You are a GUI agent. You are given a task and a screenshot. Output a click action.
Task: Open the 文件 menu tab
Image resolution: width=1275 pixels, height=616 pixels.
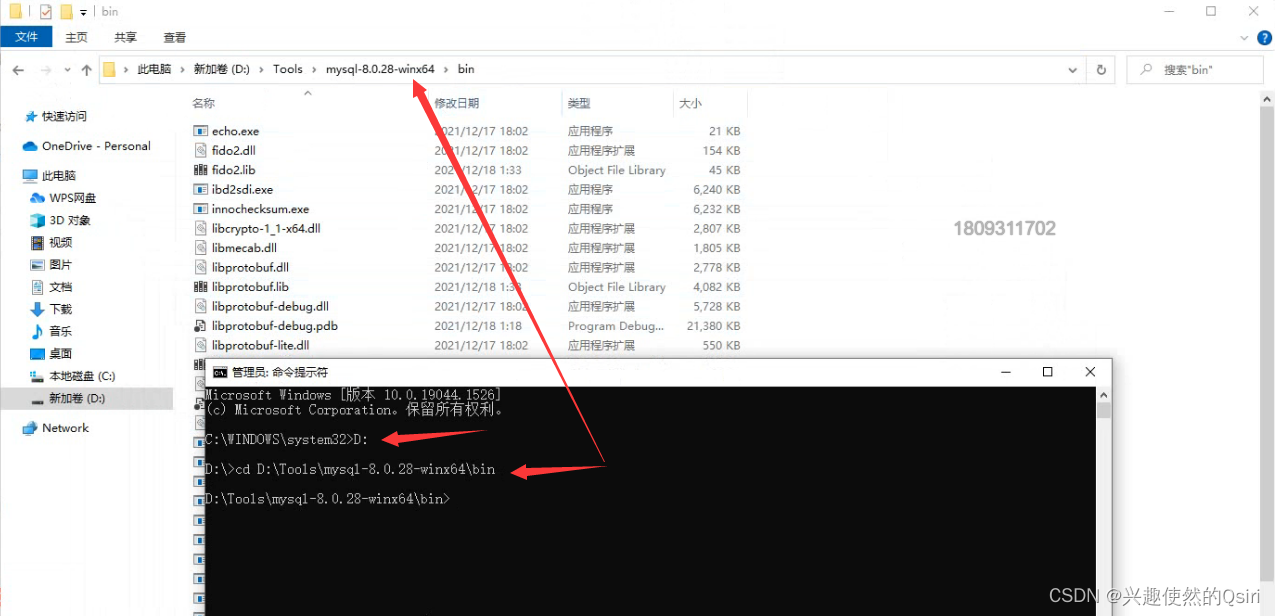[x=26, y=36]
